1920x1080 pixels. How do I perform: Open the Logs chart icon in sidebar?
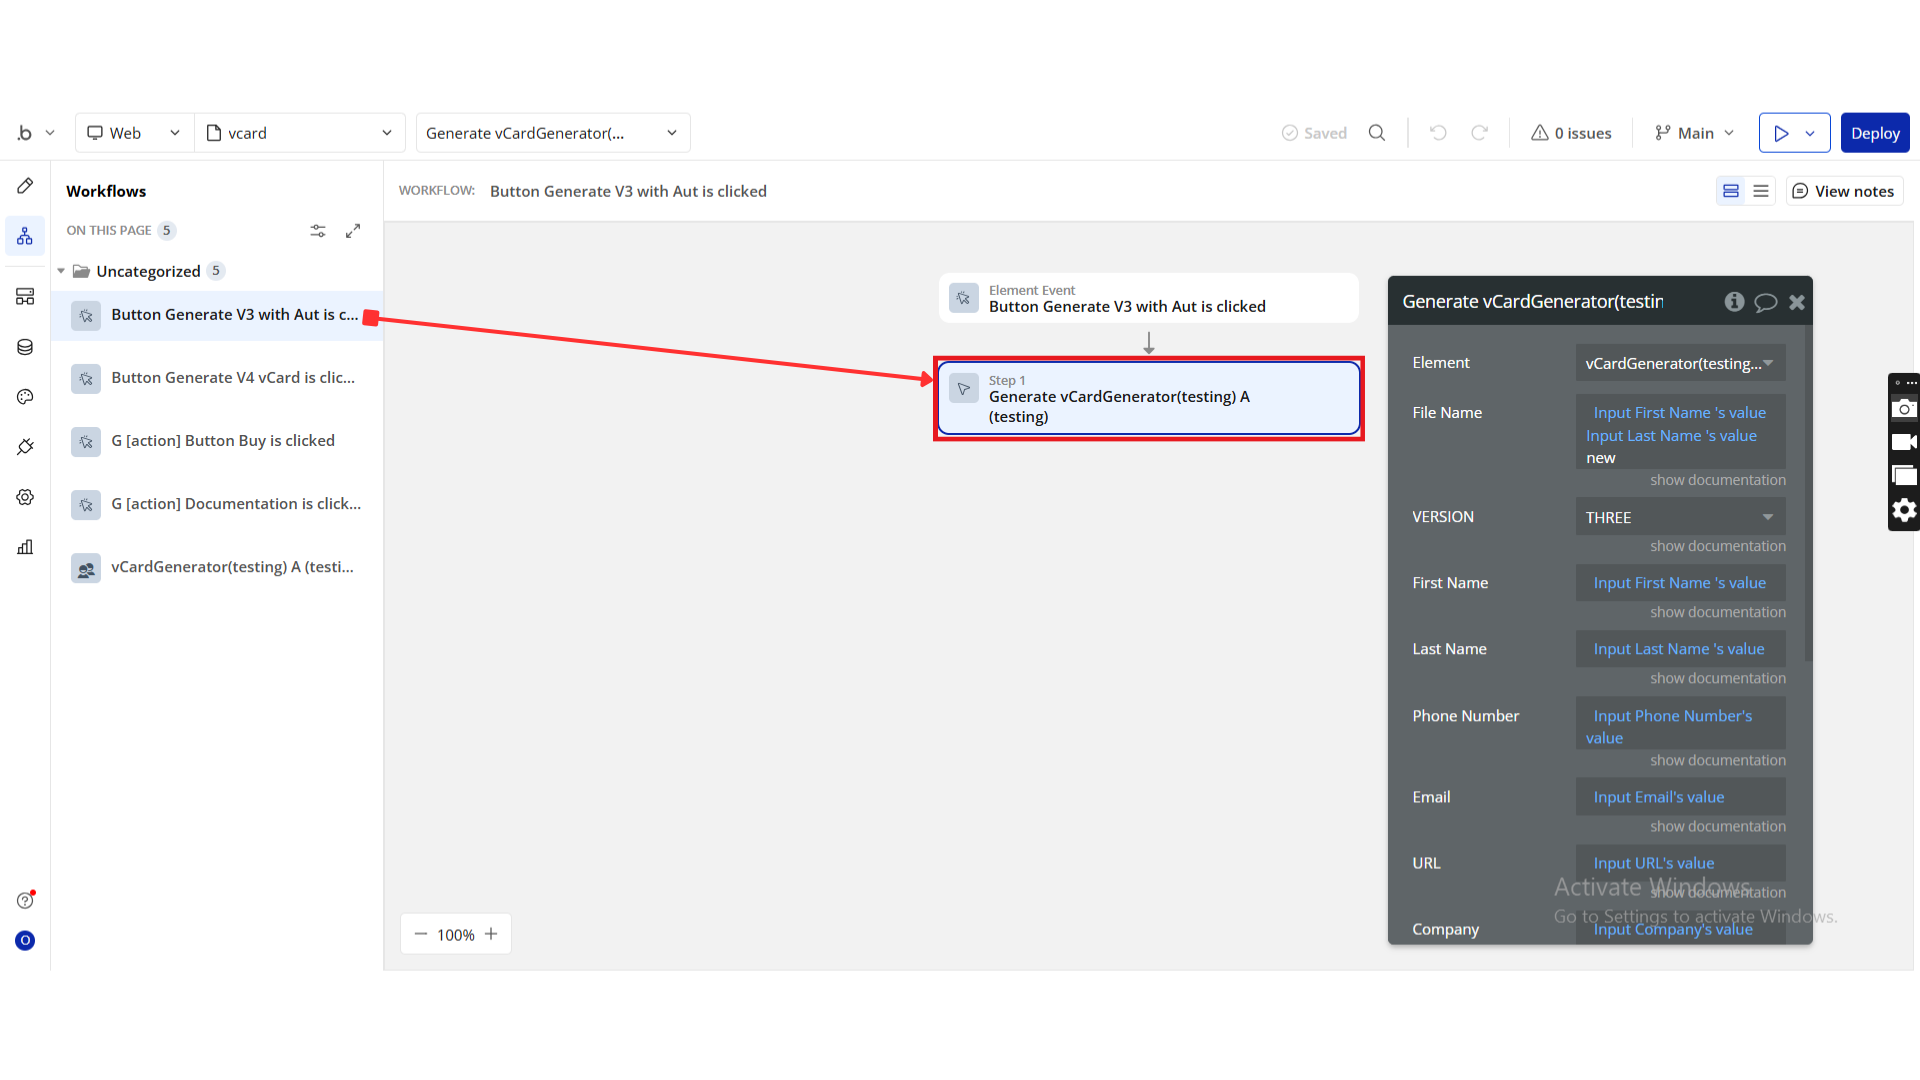[25, 547]
